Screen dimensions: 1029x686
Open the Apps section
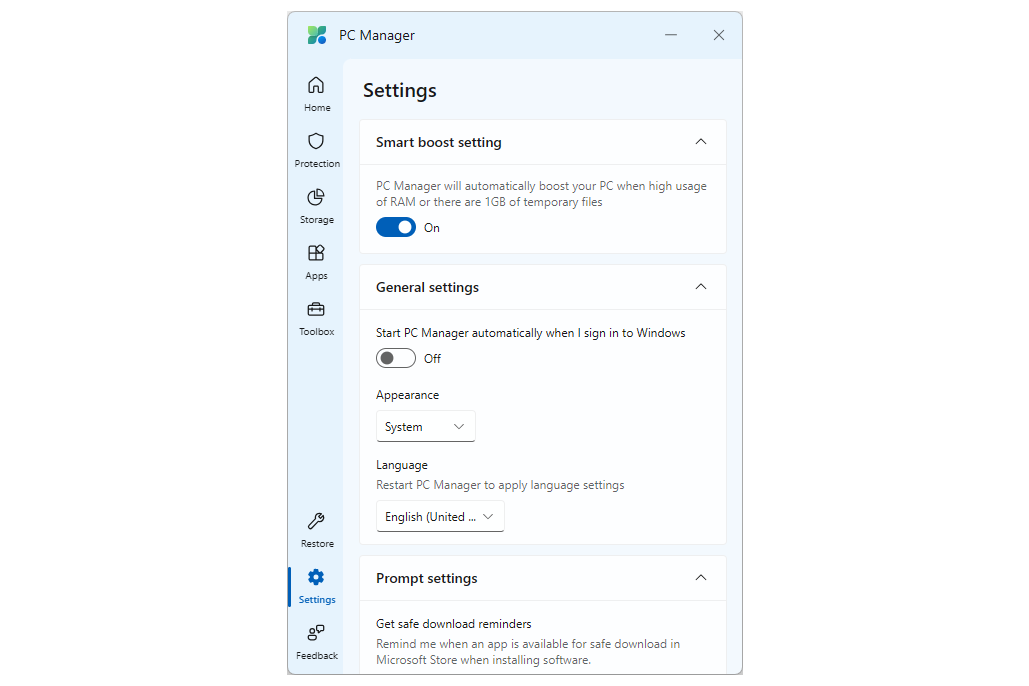(316, 263)
